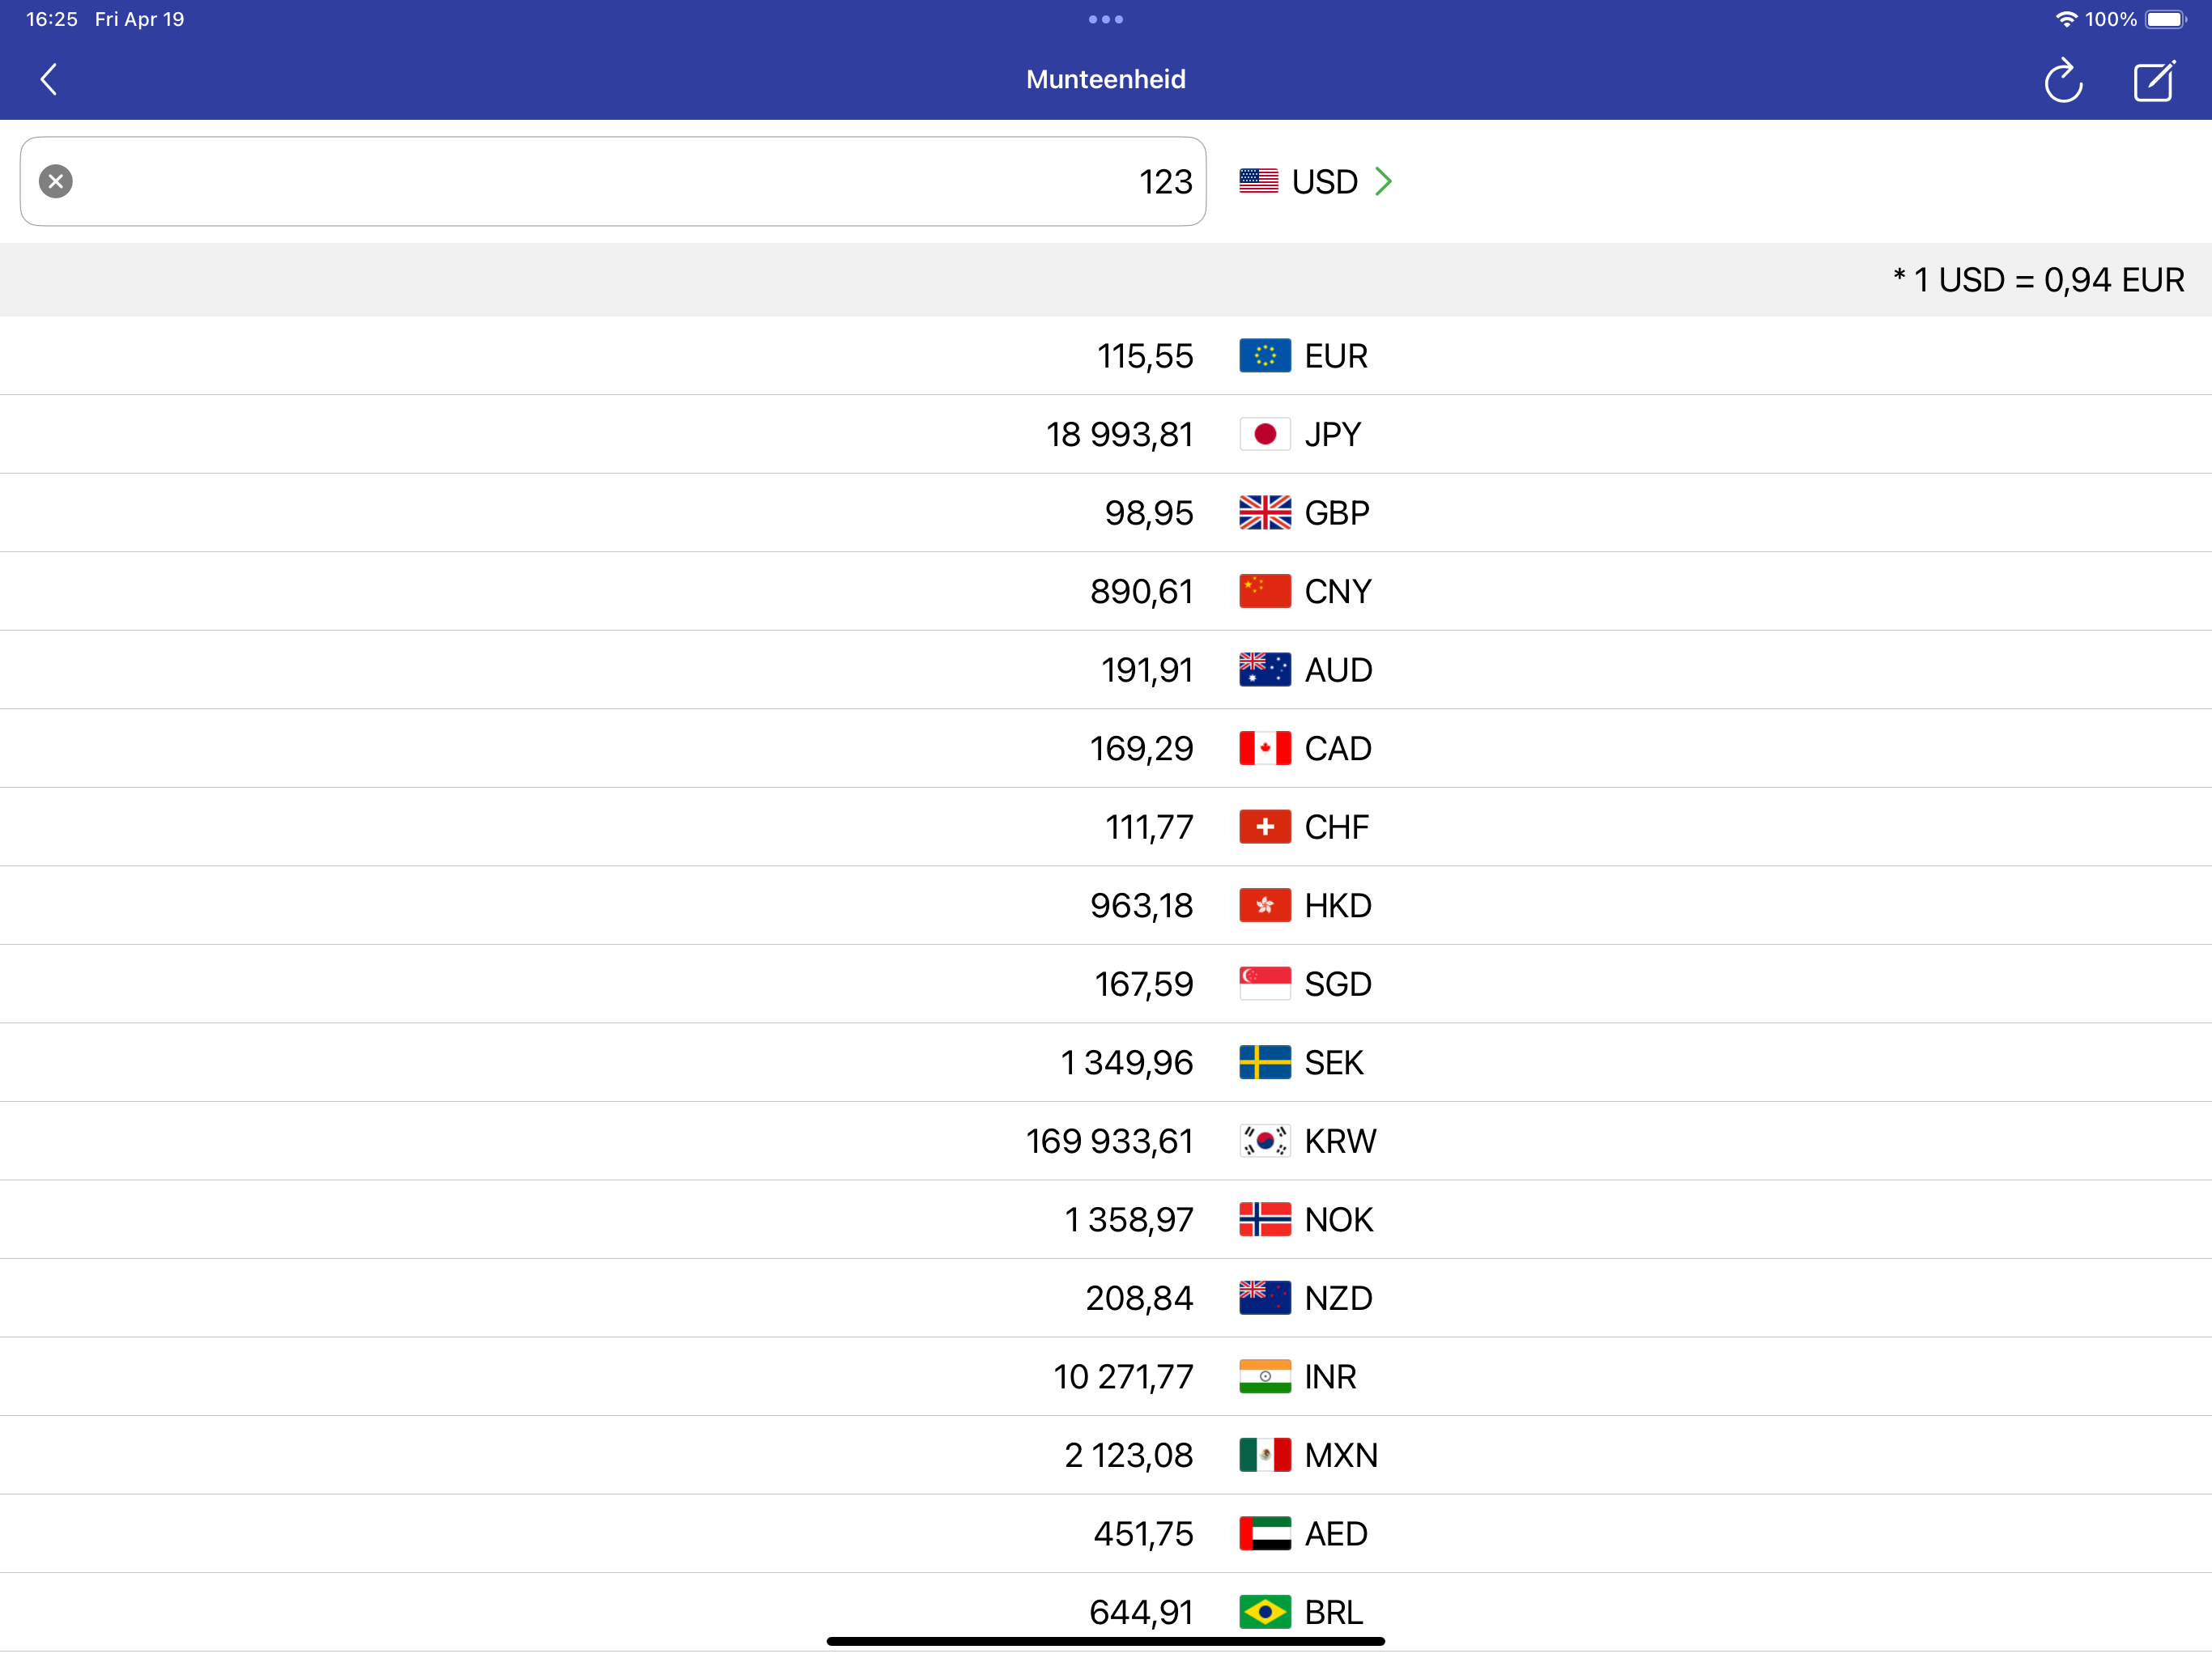Tap the back arrow in header
The width and height of the screenshot is (2212, 1658).
click(x=48, y=79)
